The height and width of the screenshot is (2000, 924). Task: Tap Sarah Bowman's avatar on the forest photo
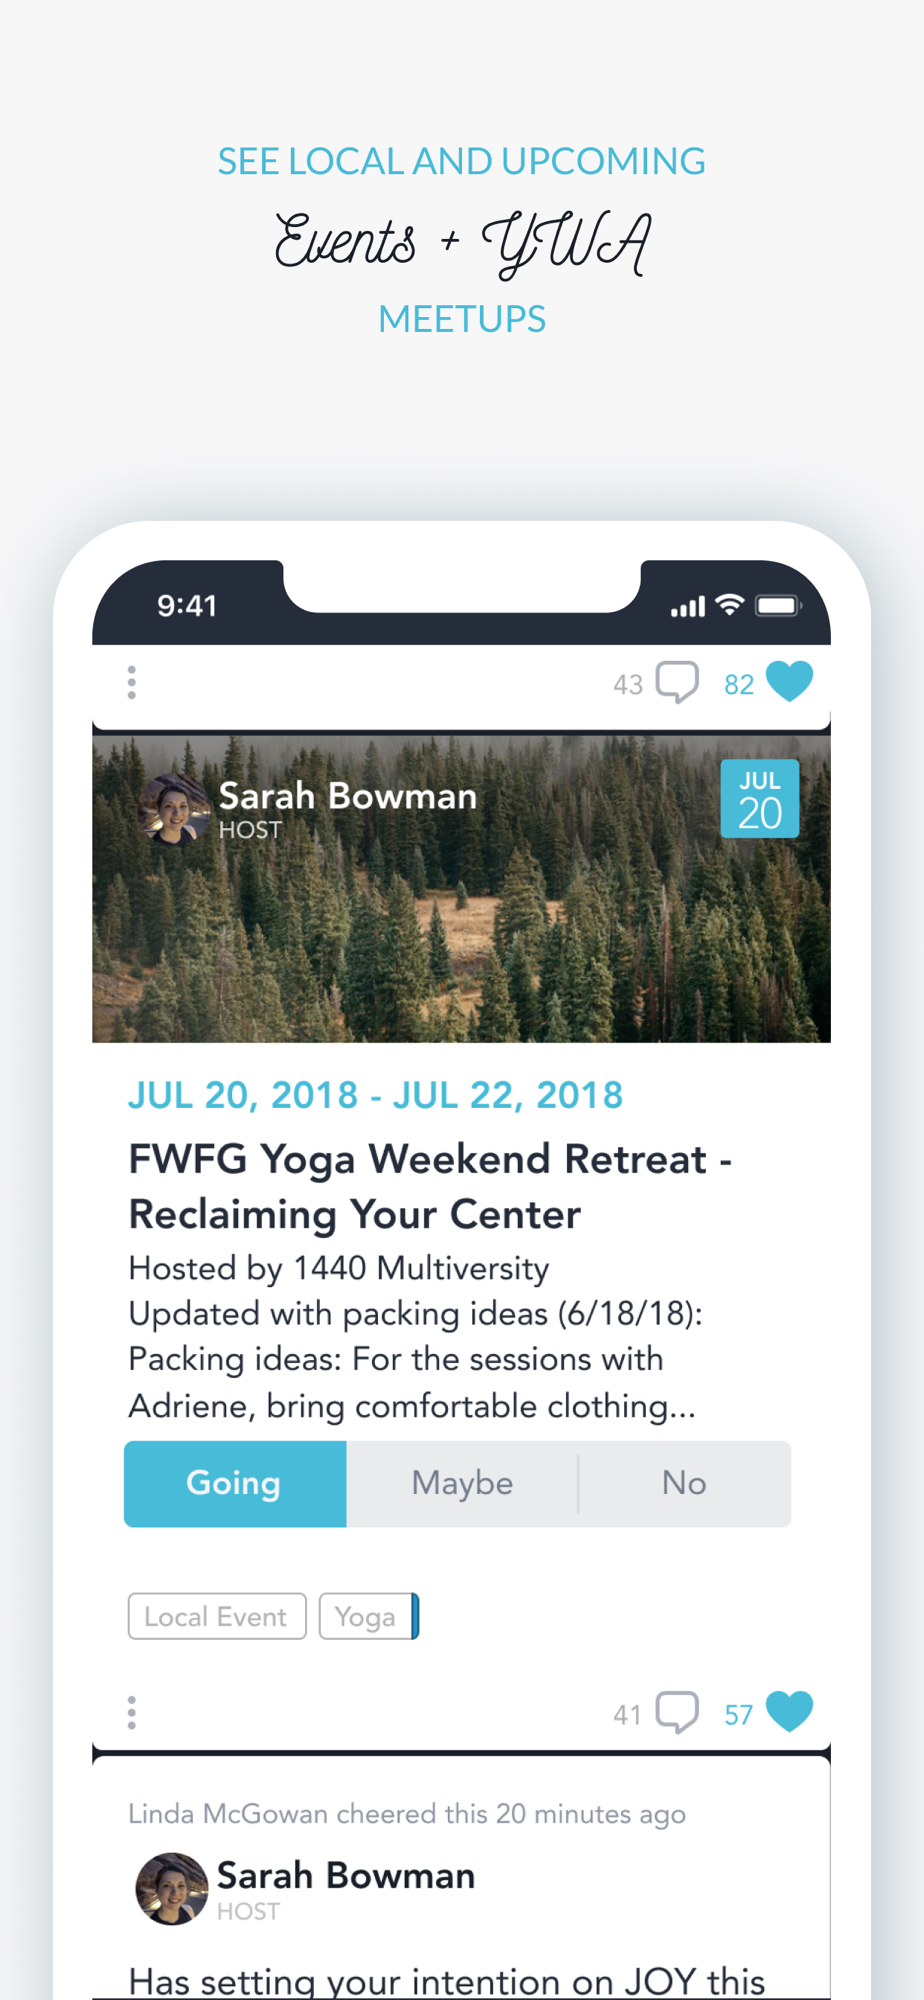(175, 809)
